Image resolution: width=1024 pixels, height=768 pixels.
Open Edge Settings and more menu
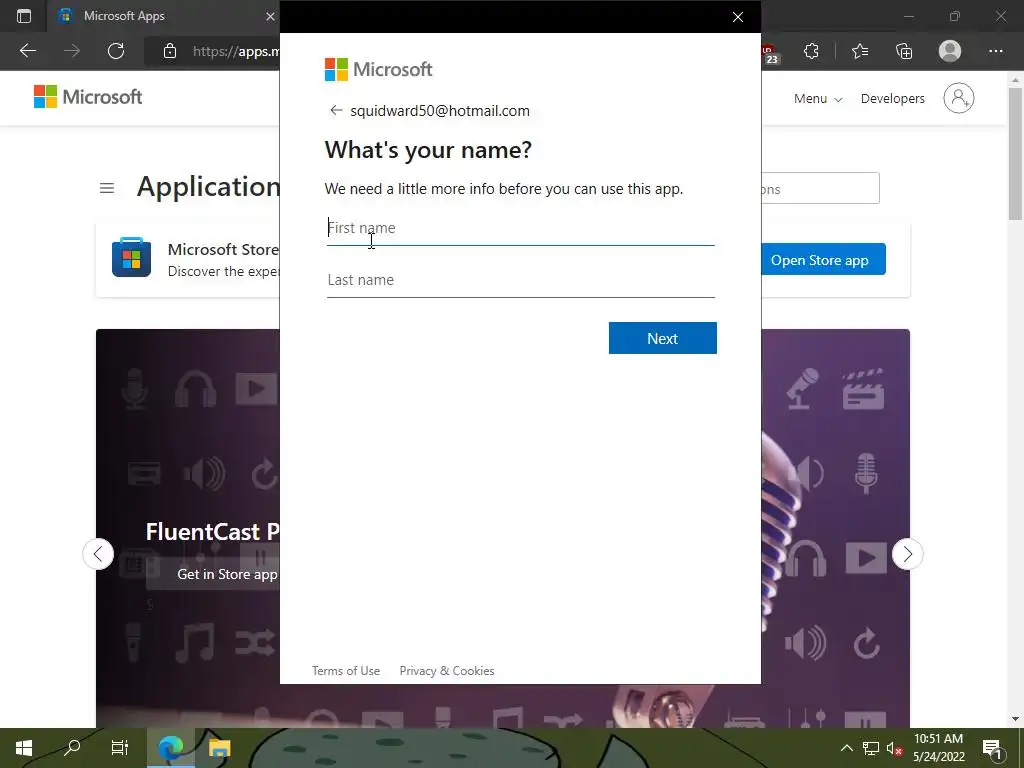pos(995,51)
